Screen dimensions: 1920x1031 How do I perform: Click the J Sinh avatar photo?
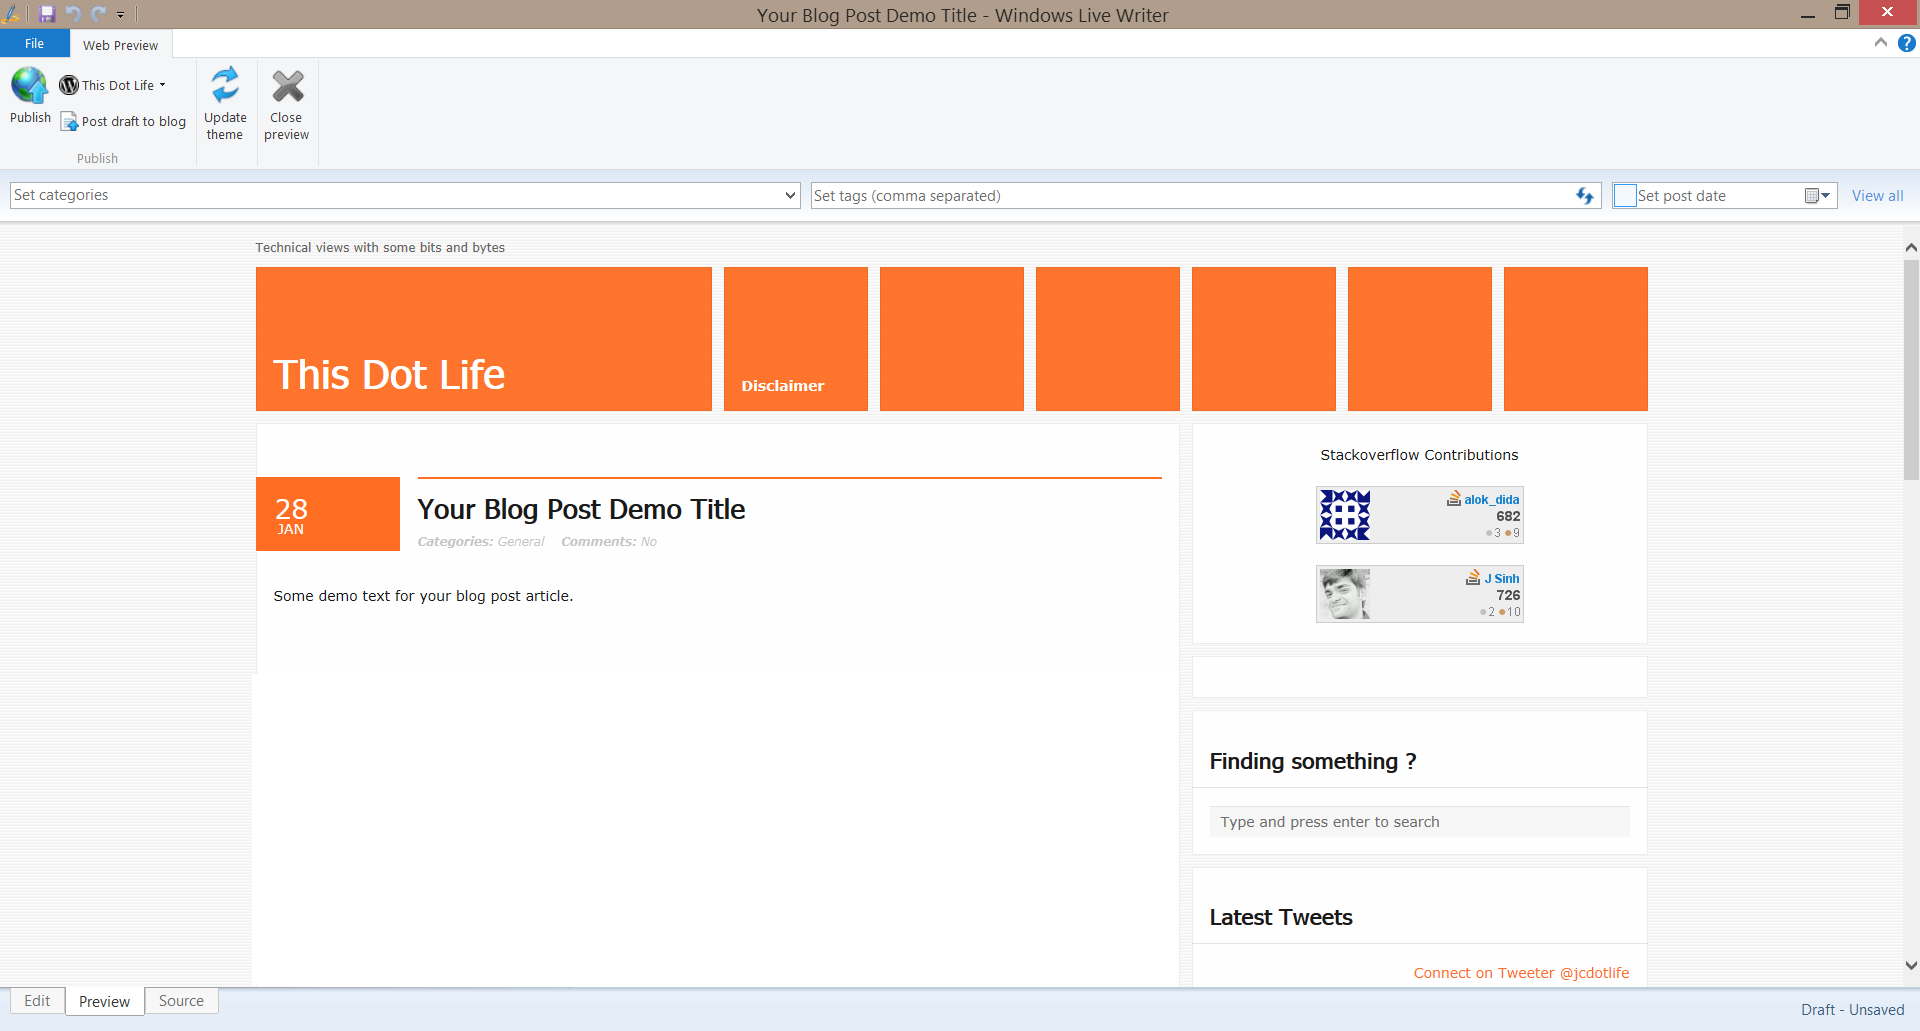1345,594
